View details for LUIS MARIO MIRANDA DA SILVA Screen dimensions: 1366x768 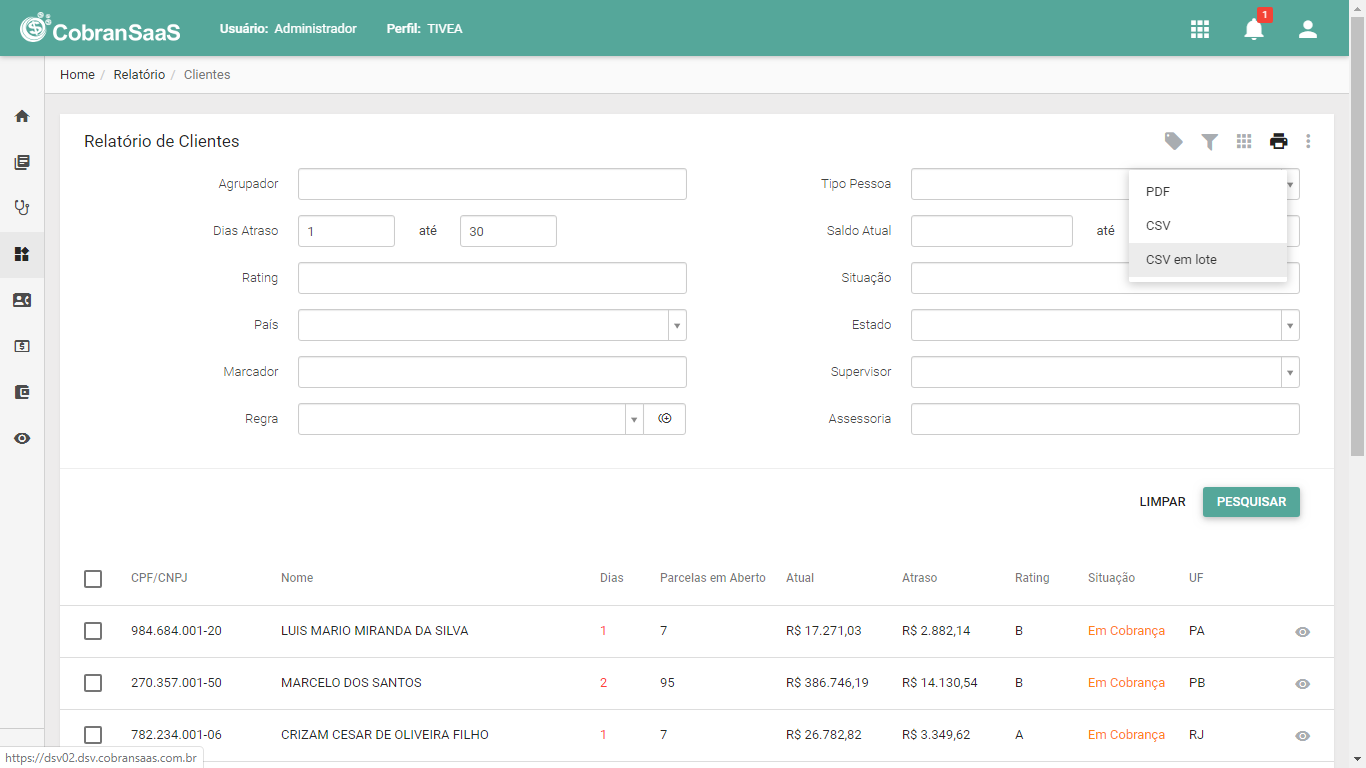[1302, 632]
